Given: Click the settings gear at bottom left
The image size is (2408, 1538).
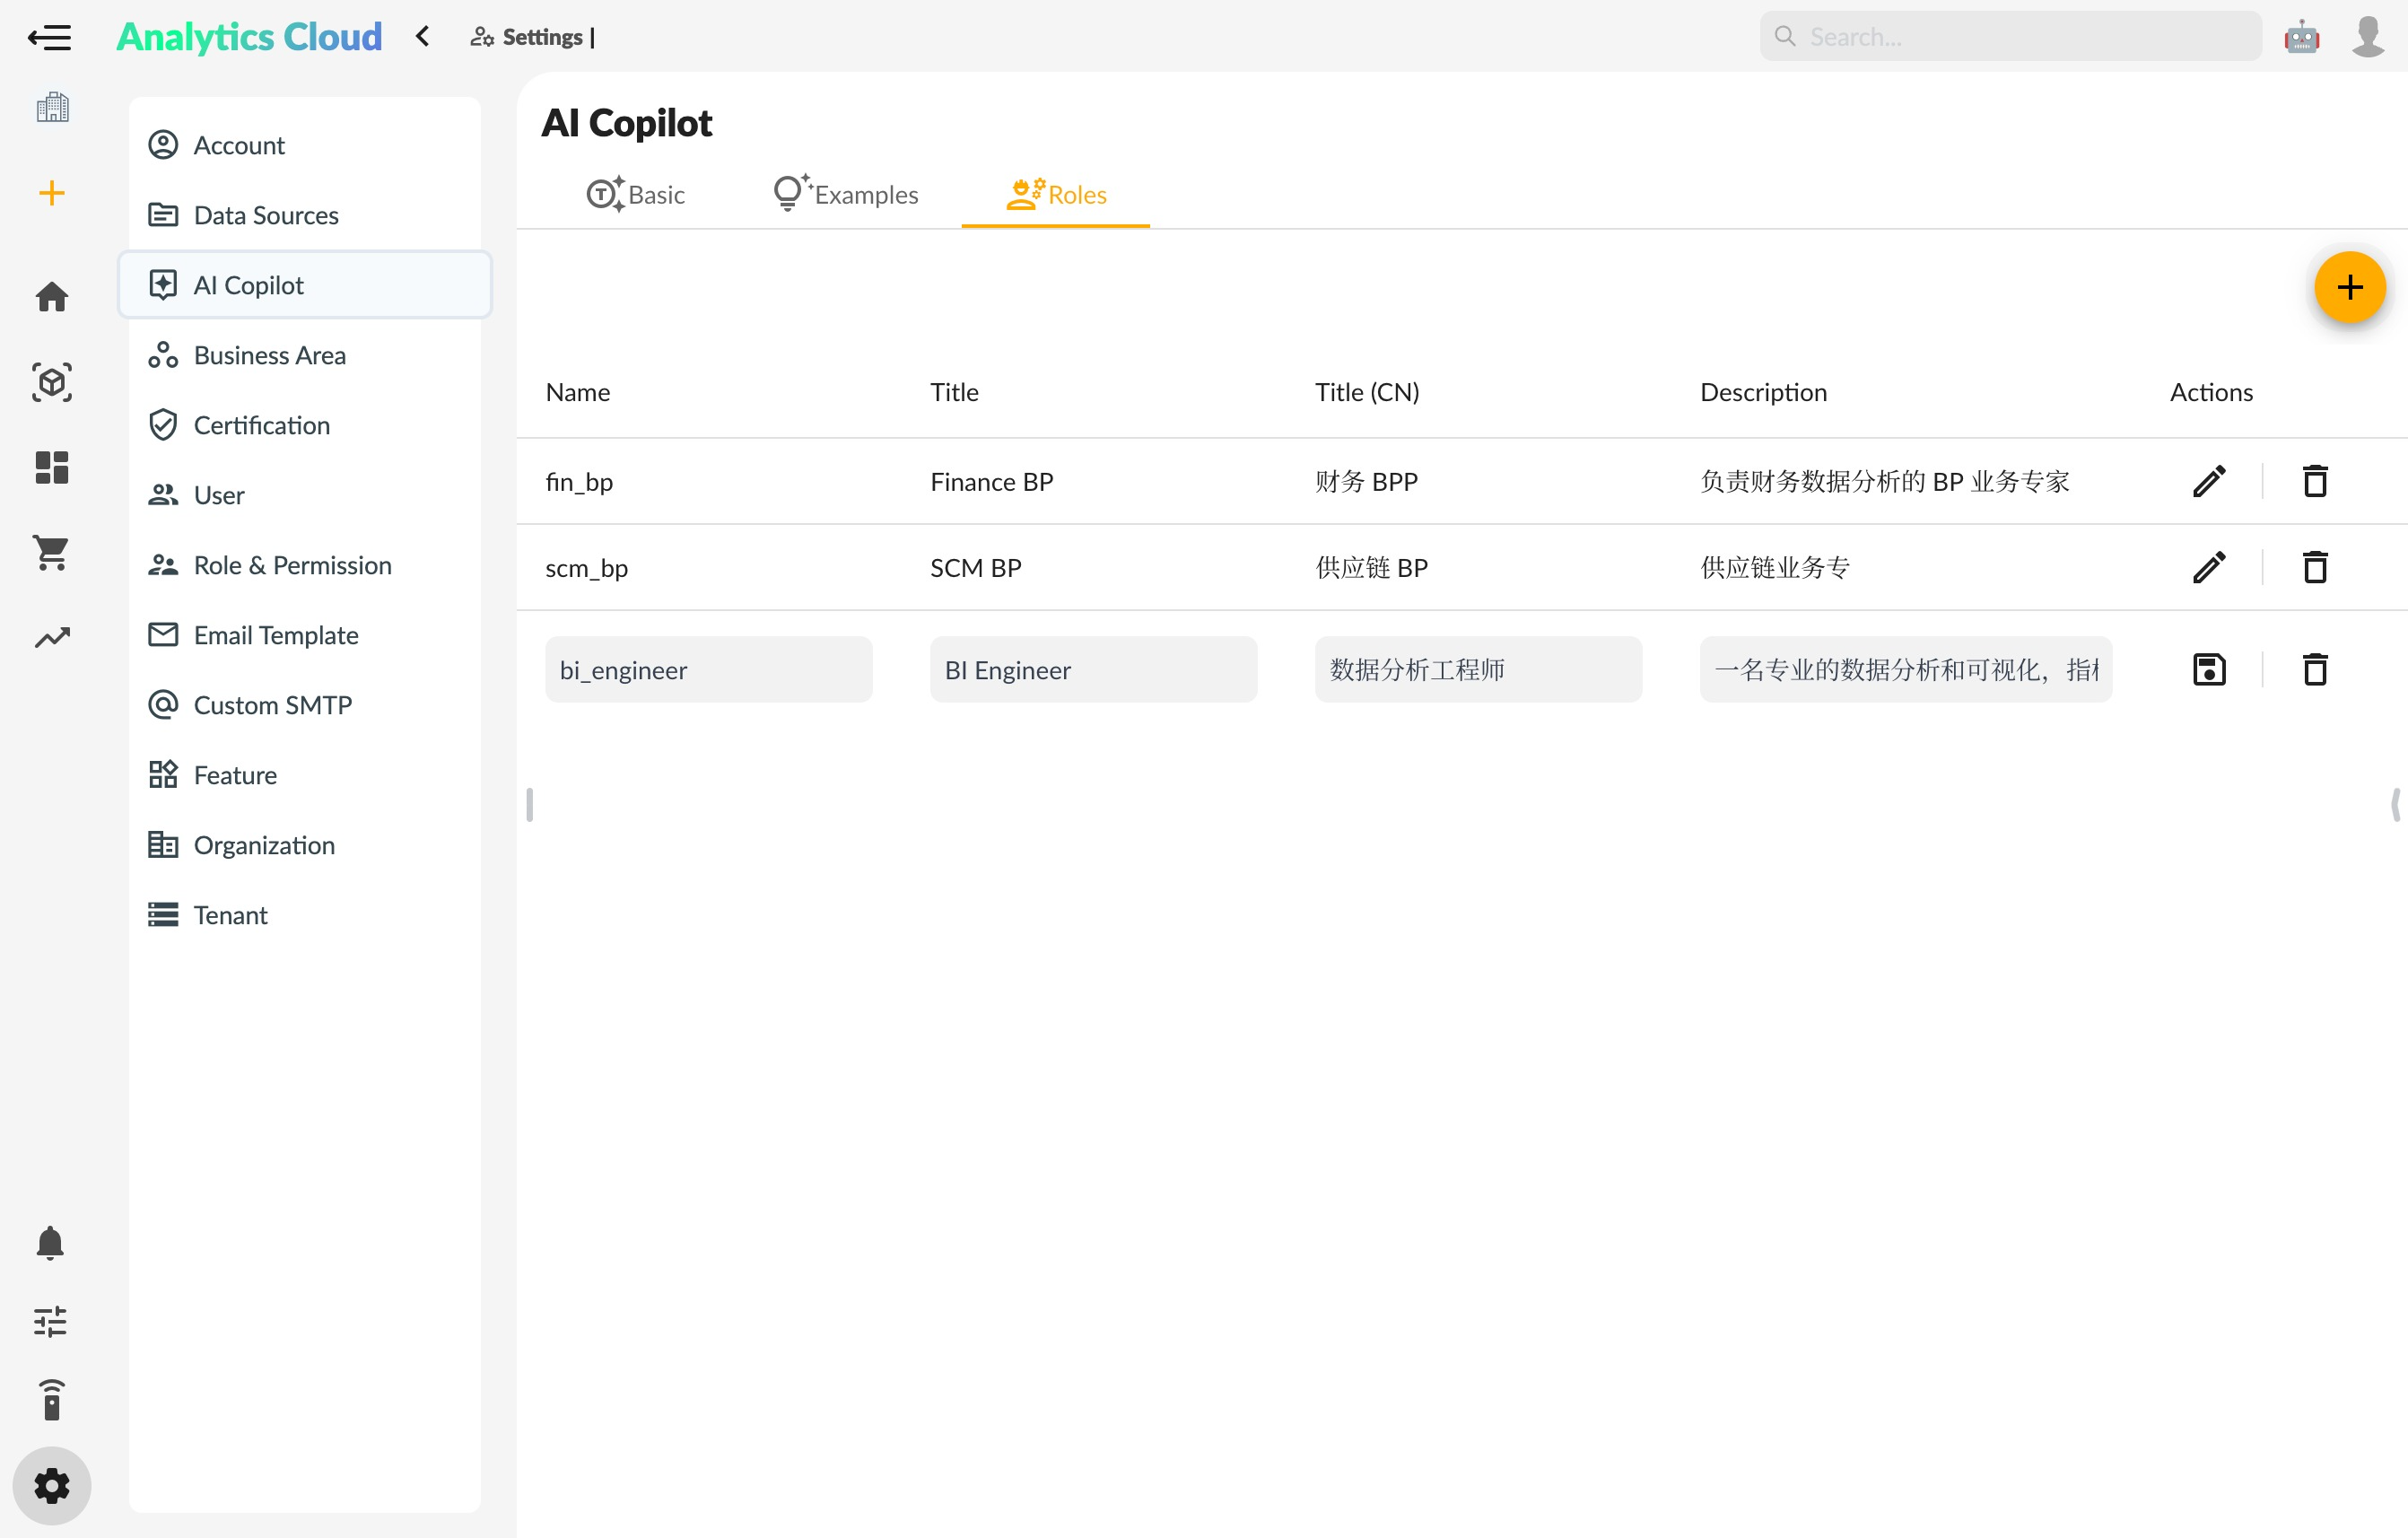Looking at the screenshot, I should [x=51, y=1485].
